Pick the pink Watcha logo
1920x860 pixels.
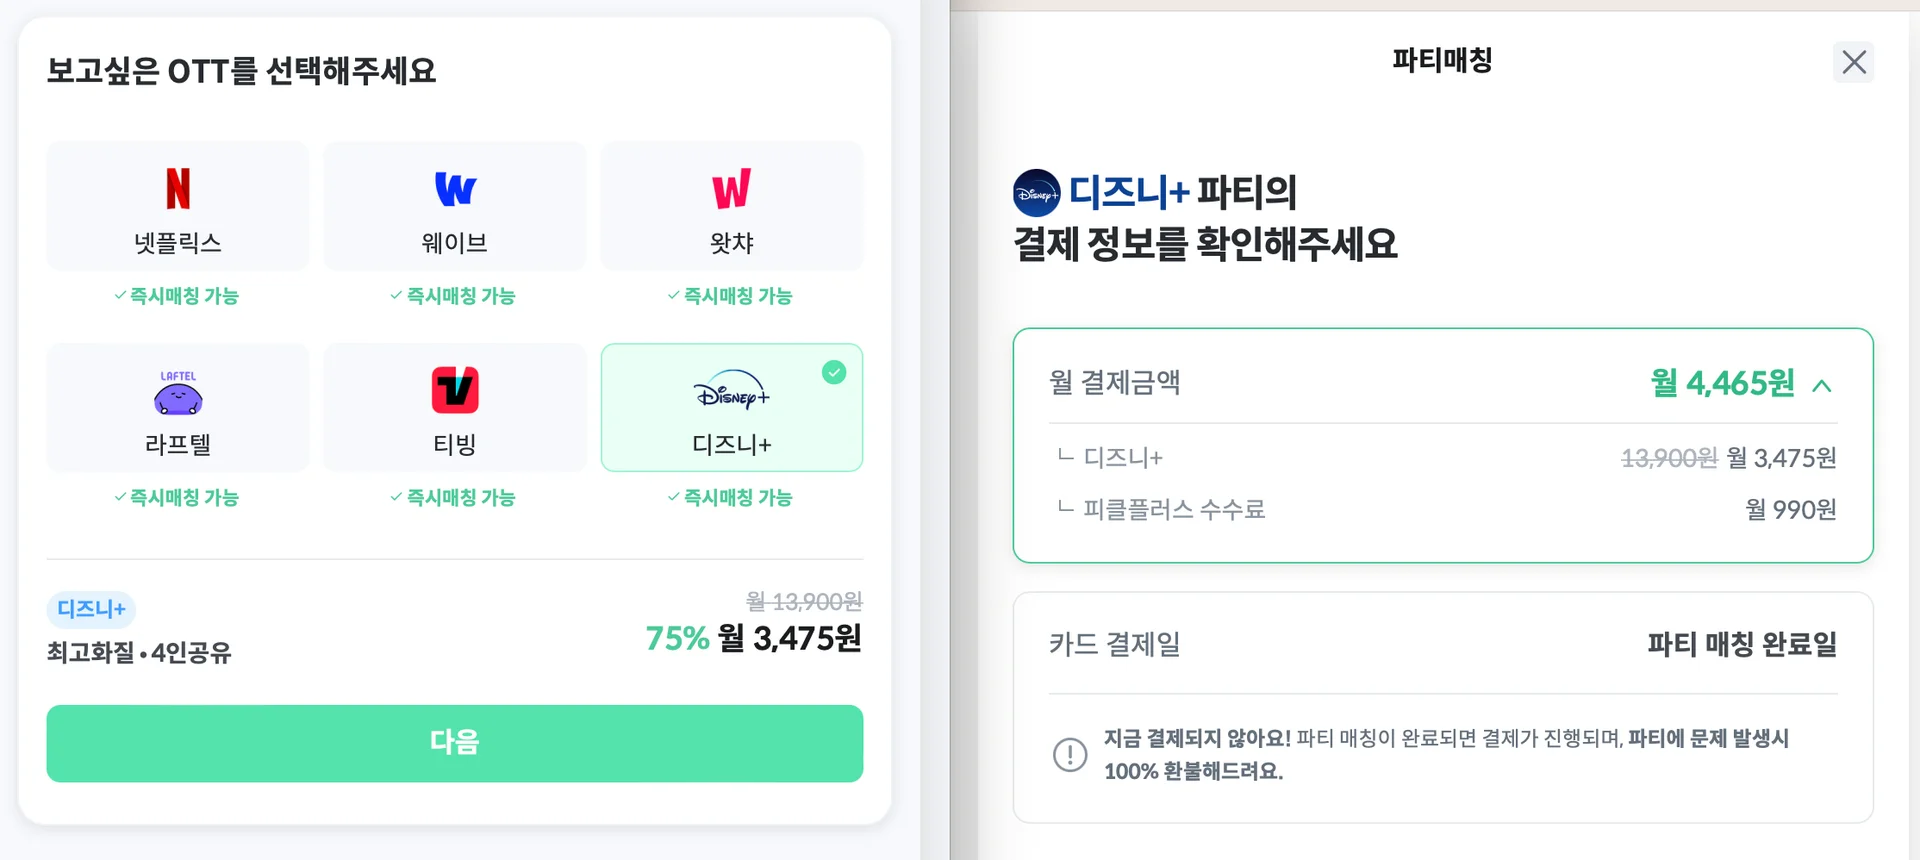pos(731,189)
